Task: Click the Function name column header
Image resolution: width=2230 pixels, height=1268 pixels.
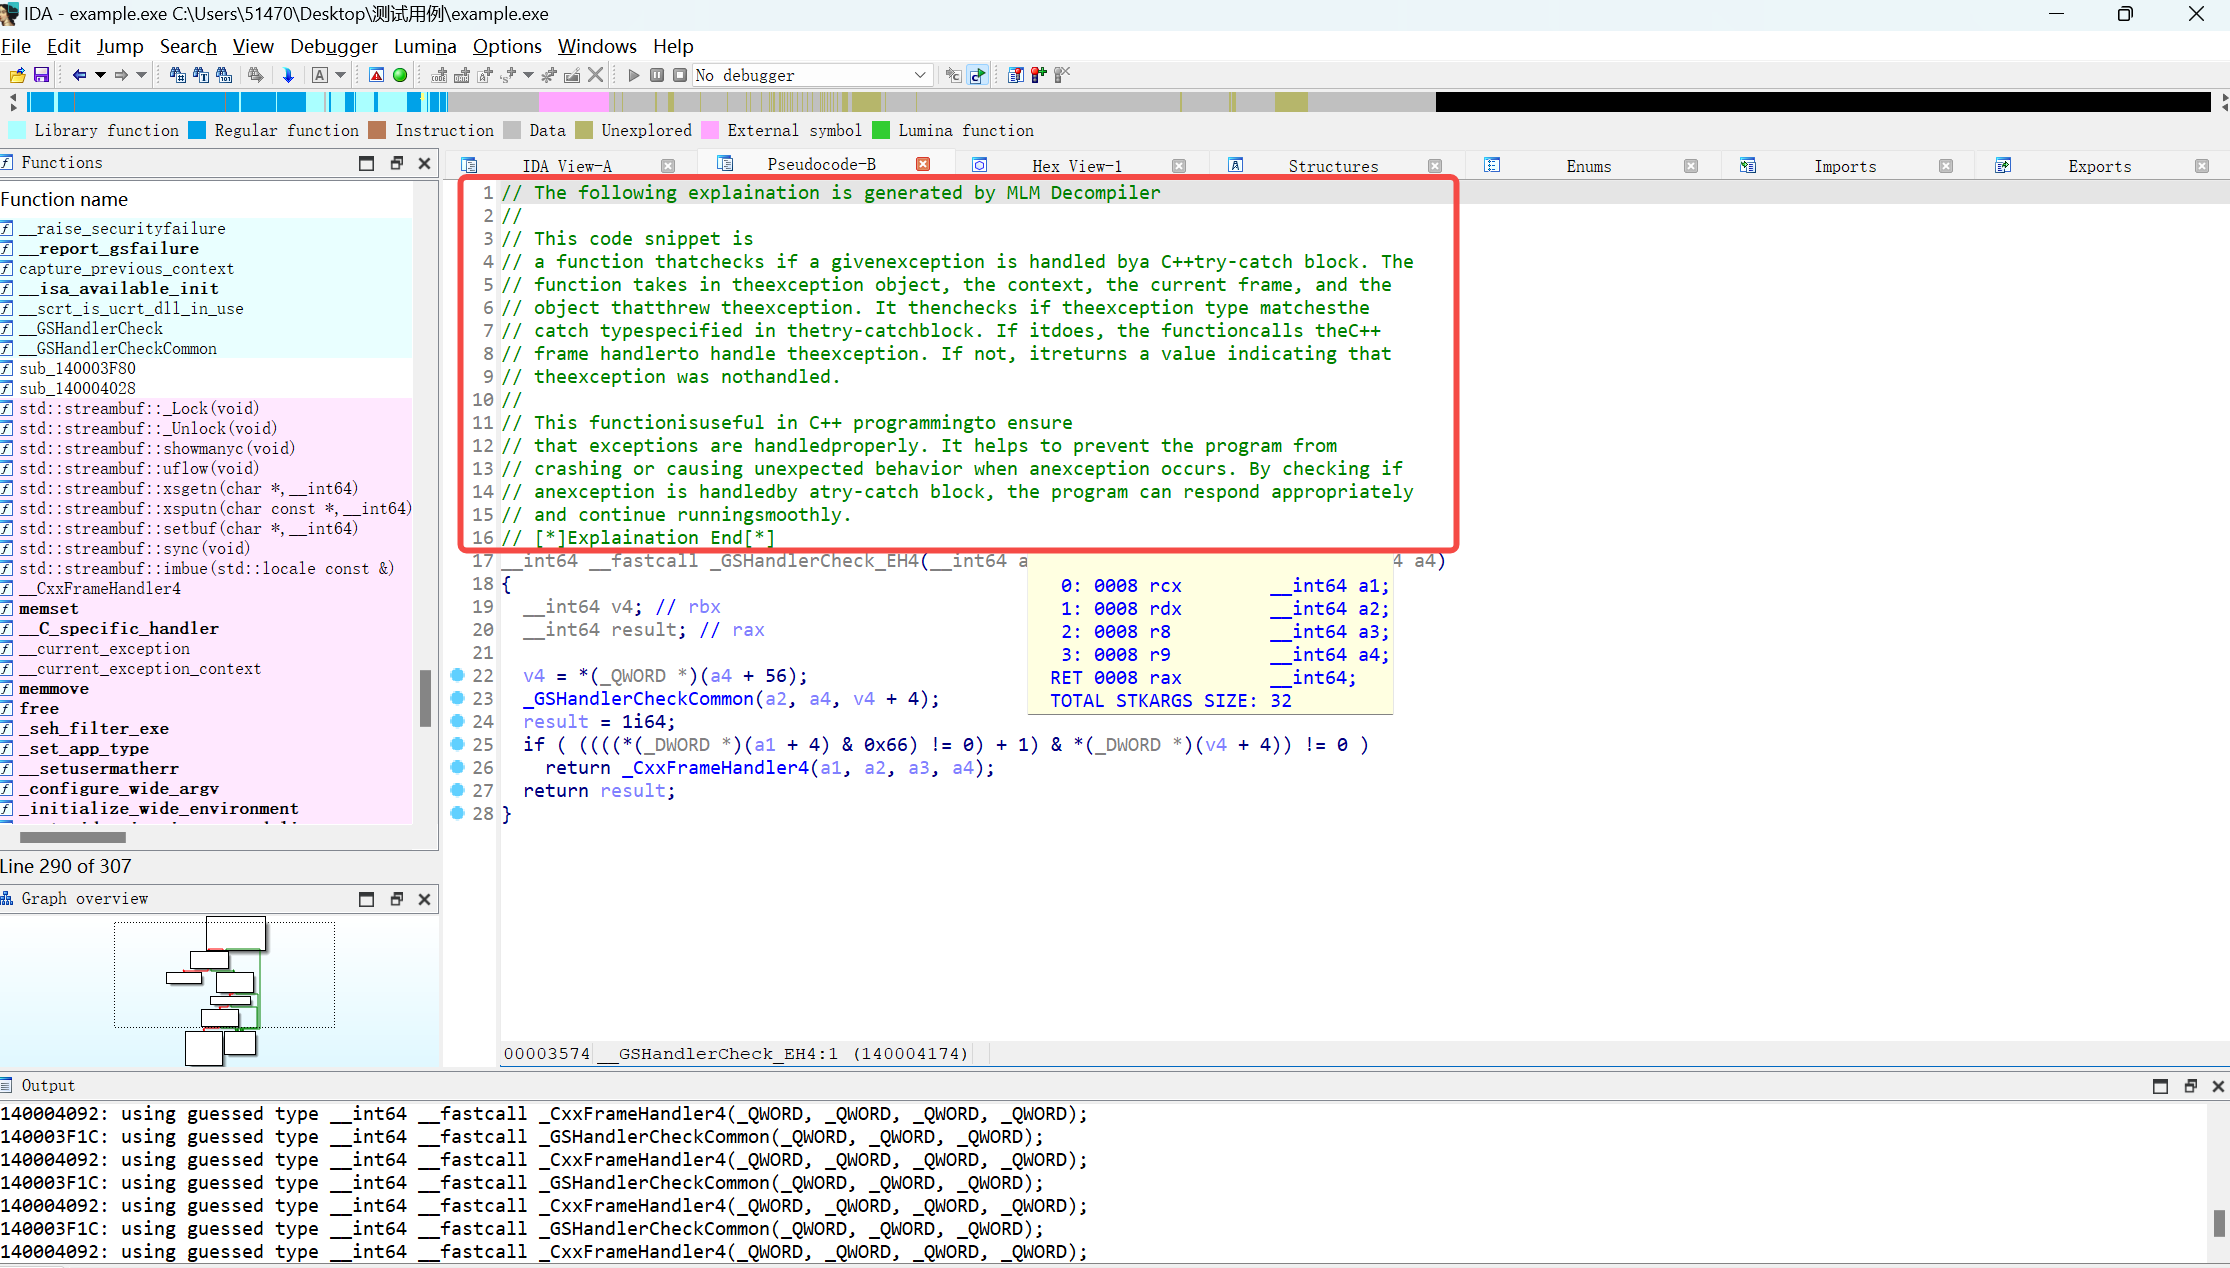Action: click(64, 199)
